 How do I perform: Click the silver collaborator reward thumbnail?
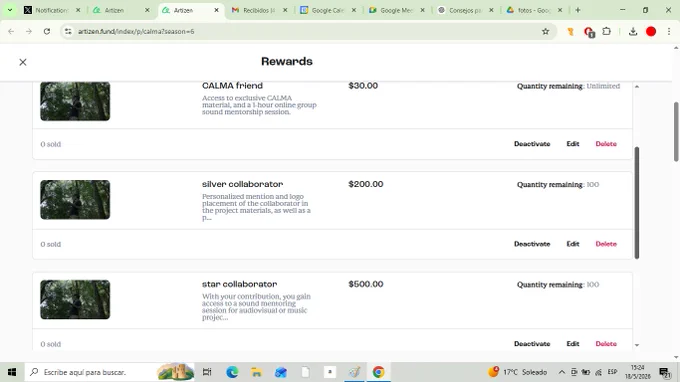pos(75,199)
